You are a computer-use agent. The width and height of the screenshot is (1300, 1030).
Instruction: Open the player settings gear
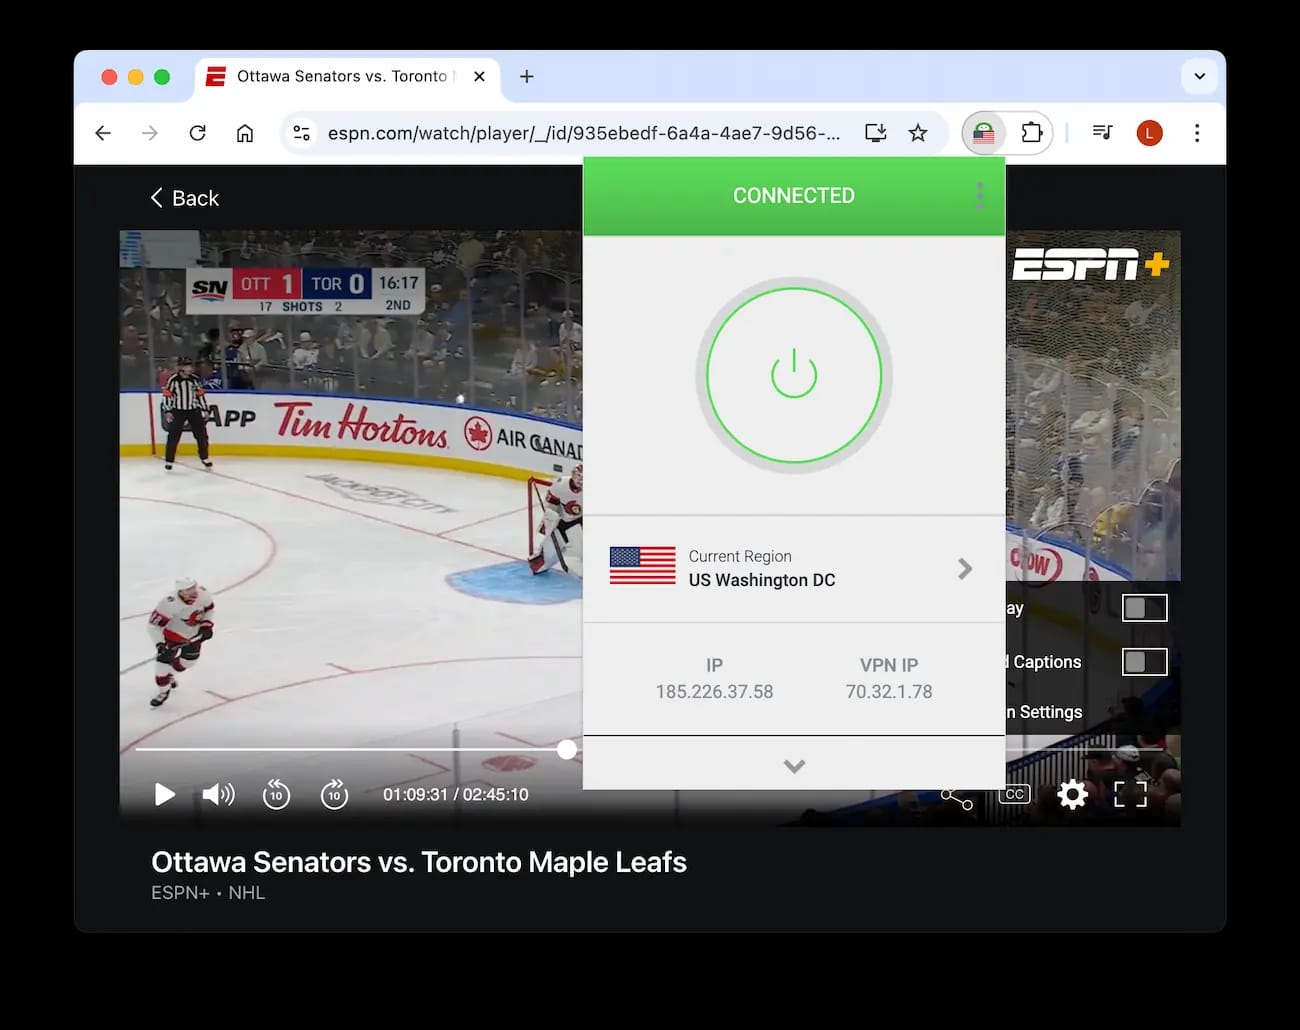point(1073,794)
